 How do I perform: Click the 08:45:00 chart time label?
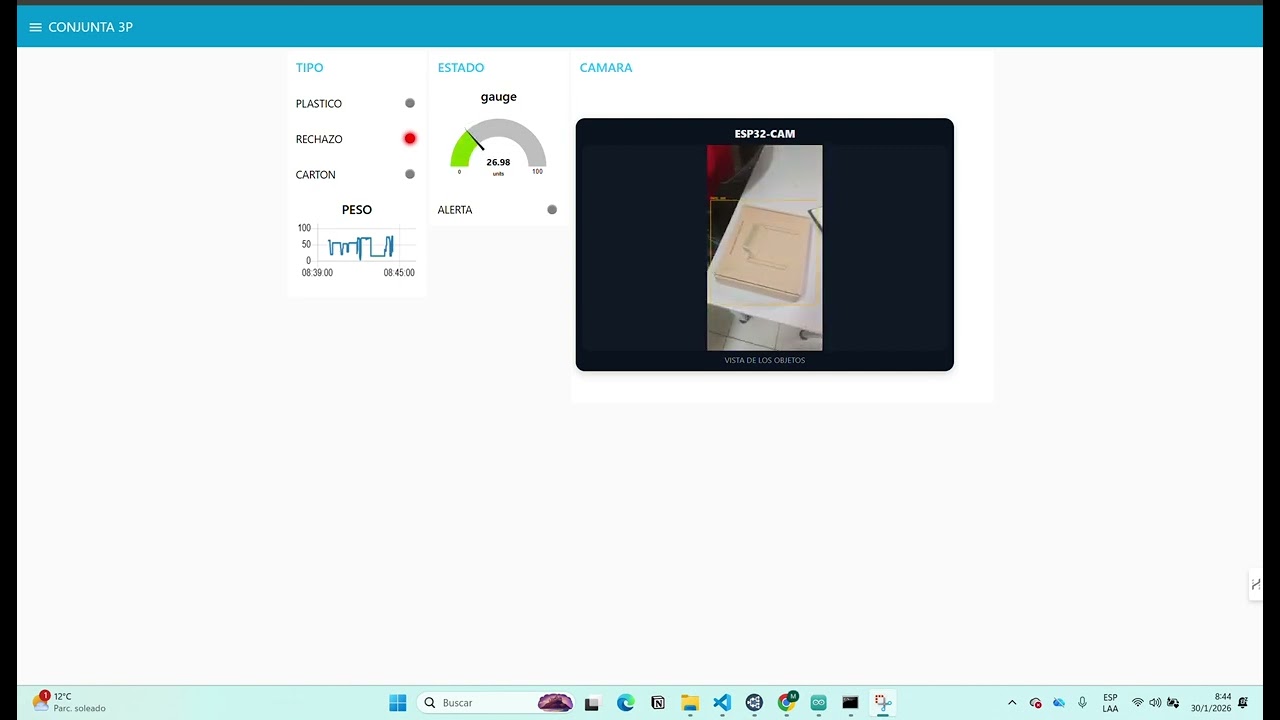pos(399,273)
